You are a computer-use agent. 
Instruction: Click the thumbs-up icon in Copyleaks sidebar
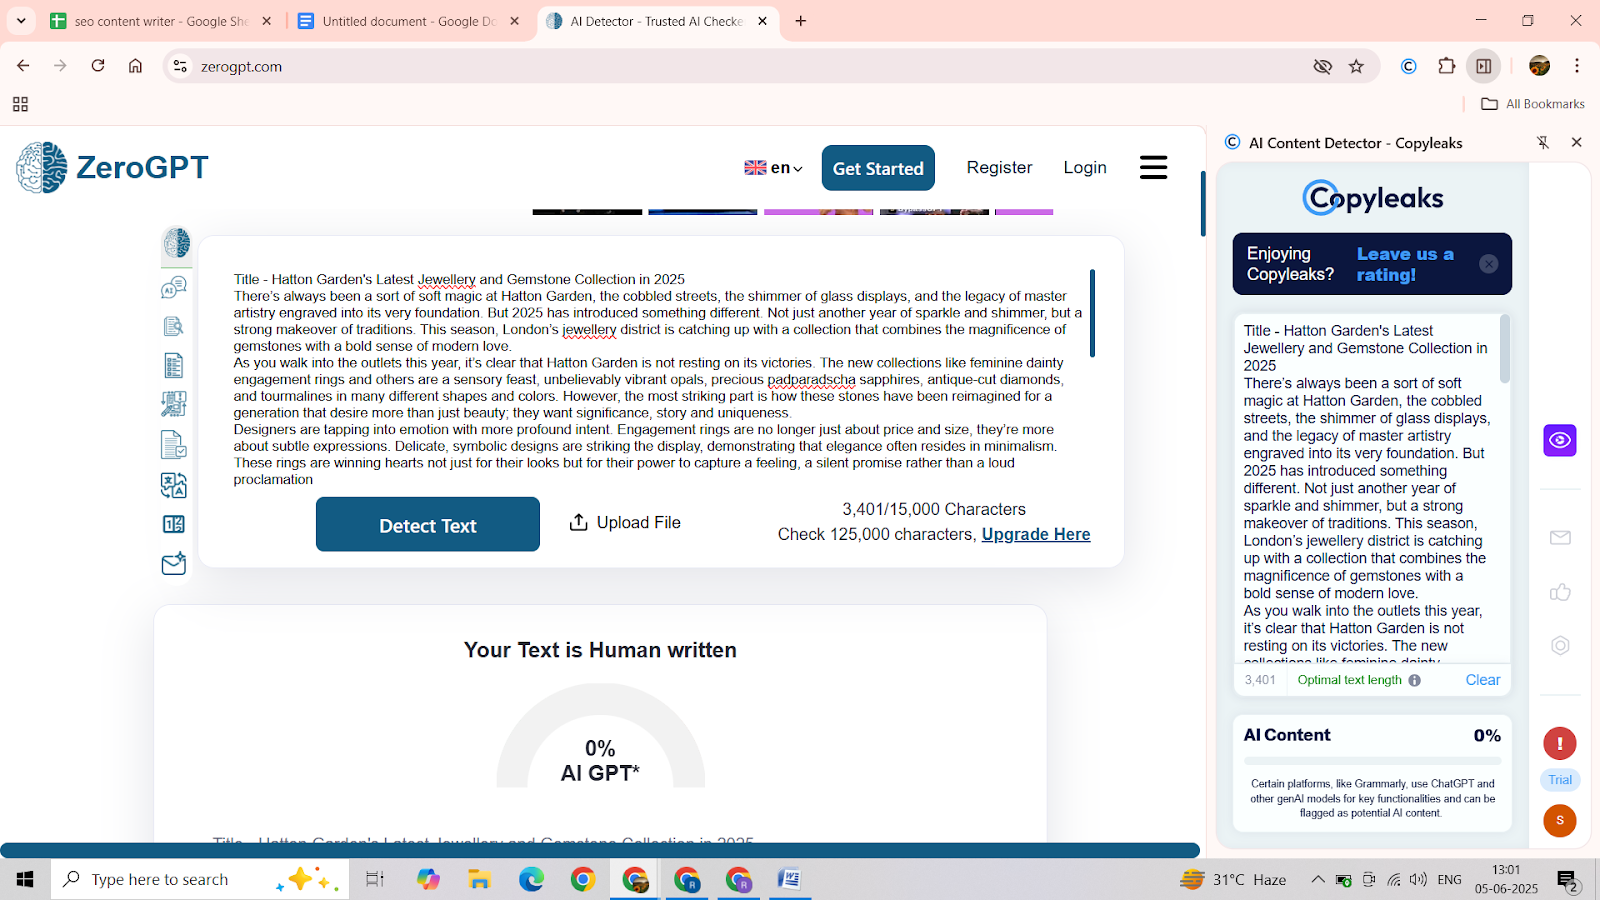coord(1560,592)
